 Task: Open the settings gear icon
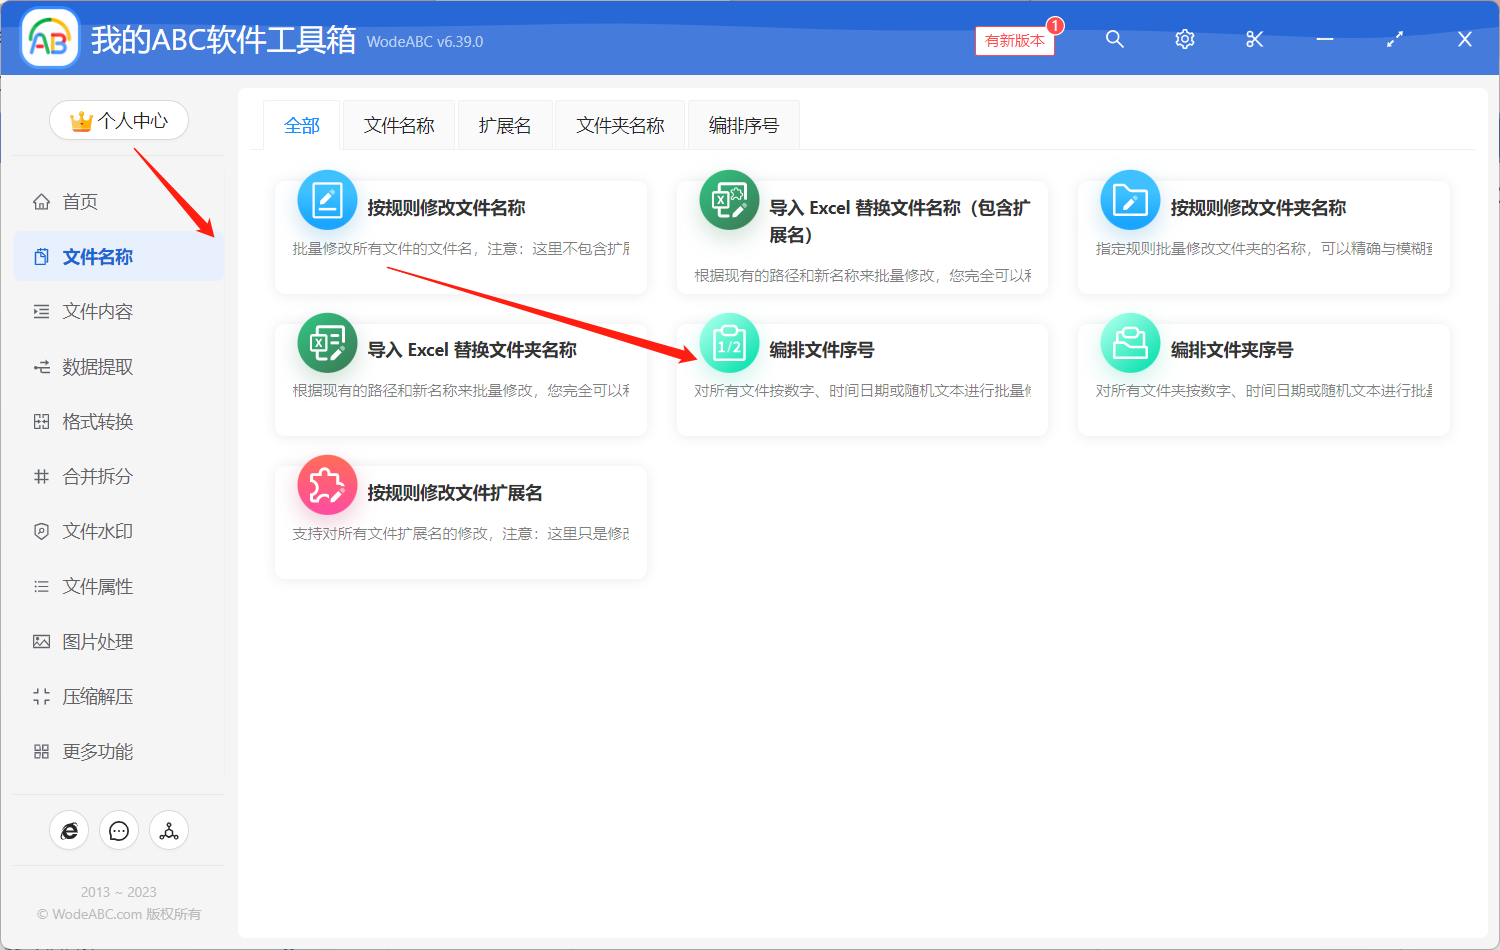click(1184, 39)
